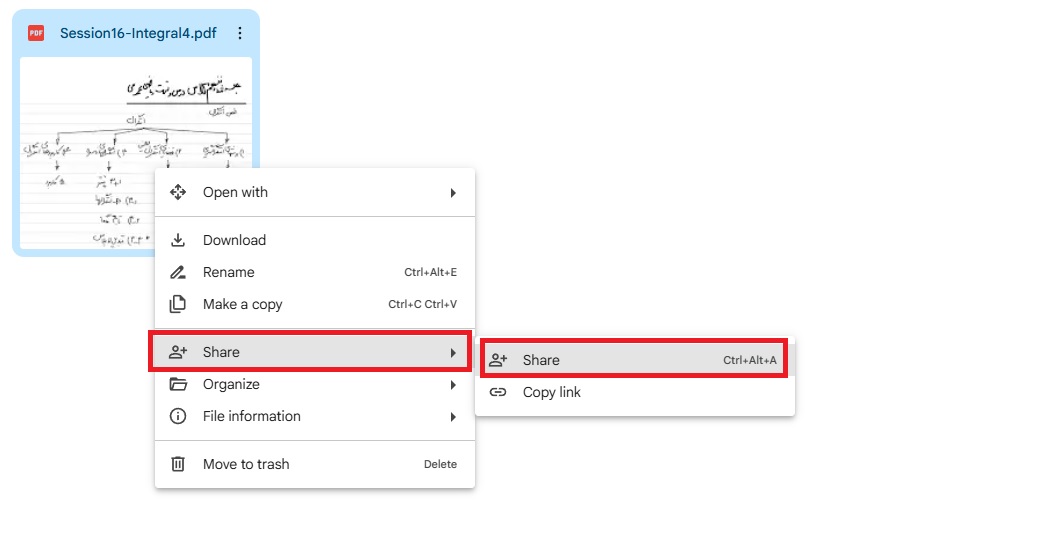The image size is (1056, 556).
Task: Select the Move to trash entry
Action: click(246, 464)
